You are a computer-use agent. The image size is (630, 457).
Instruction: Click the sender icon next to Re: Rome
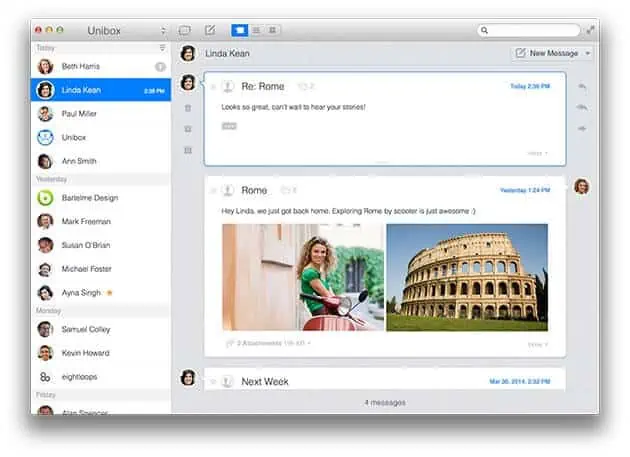point(228,86)
